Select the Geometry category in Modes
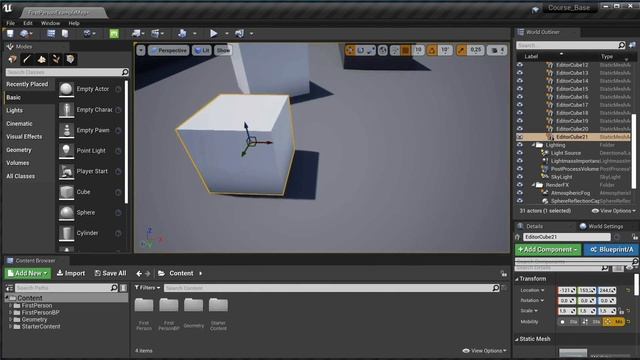Image resolution: width=640 pixels, height=360 pixels. point(19,150)
